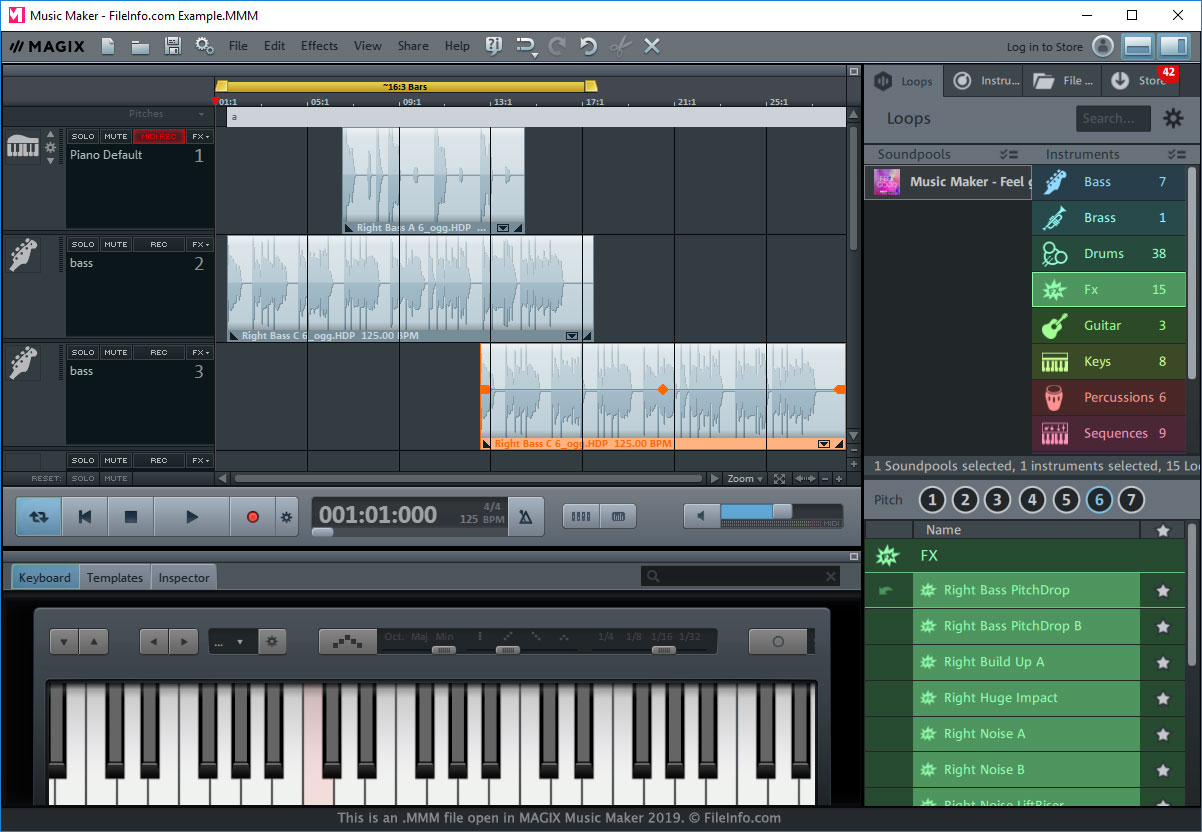The image size is (1202, 832).
Task: Open the loops settings gear icon
Action: point(1173,119)
